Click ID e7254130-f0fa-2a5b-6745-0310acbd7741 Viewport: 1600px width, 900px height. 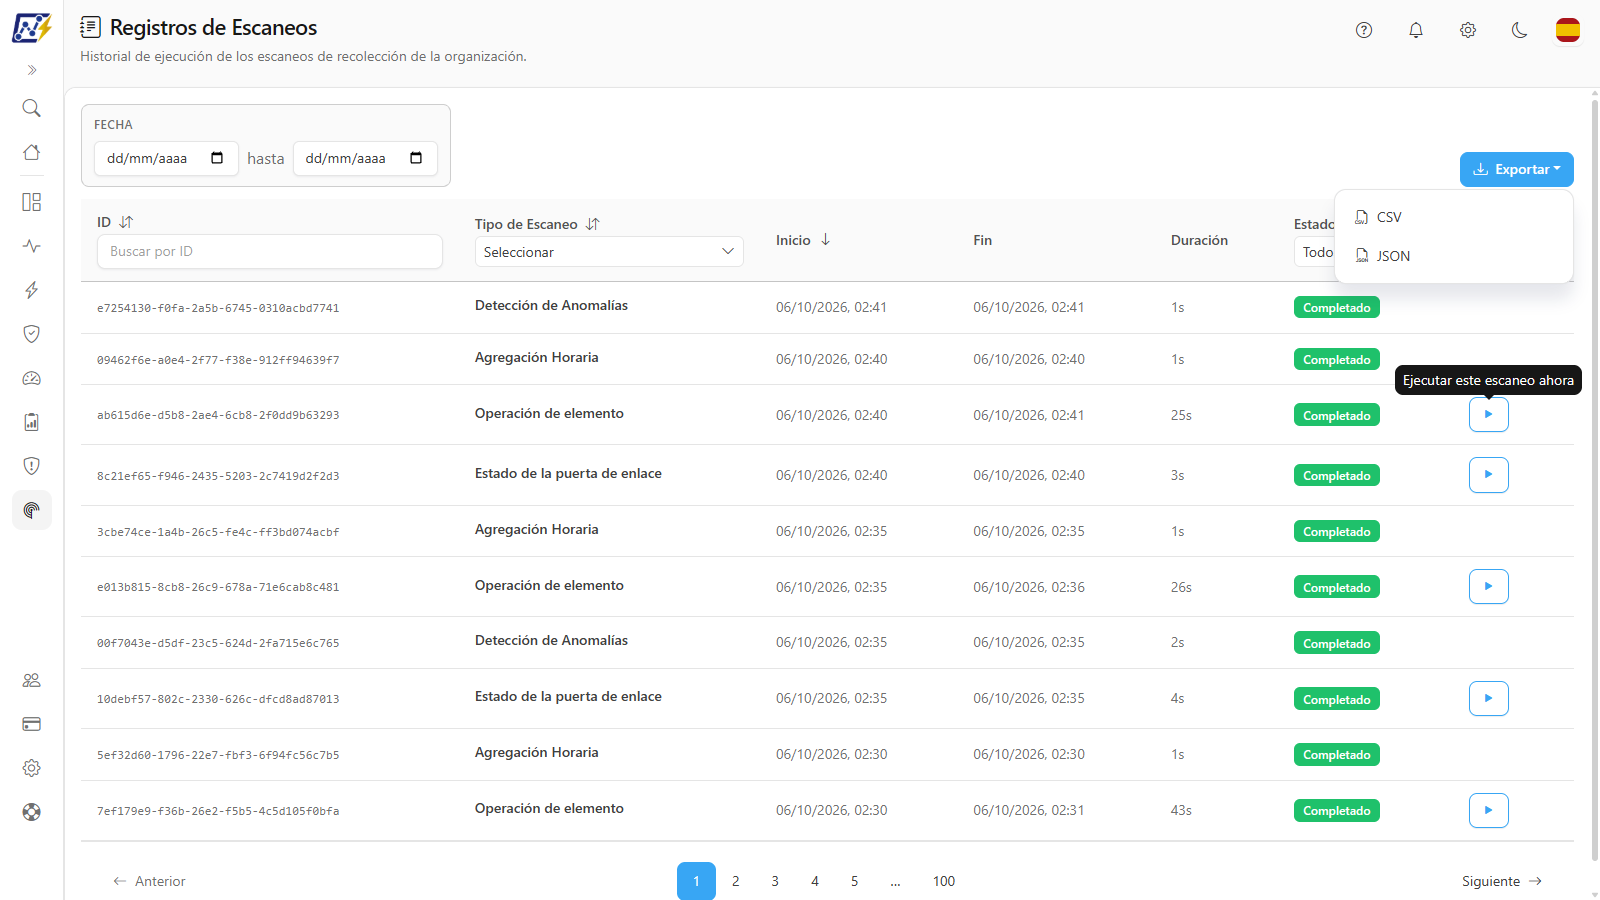(x=218, y=308)
